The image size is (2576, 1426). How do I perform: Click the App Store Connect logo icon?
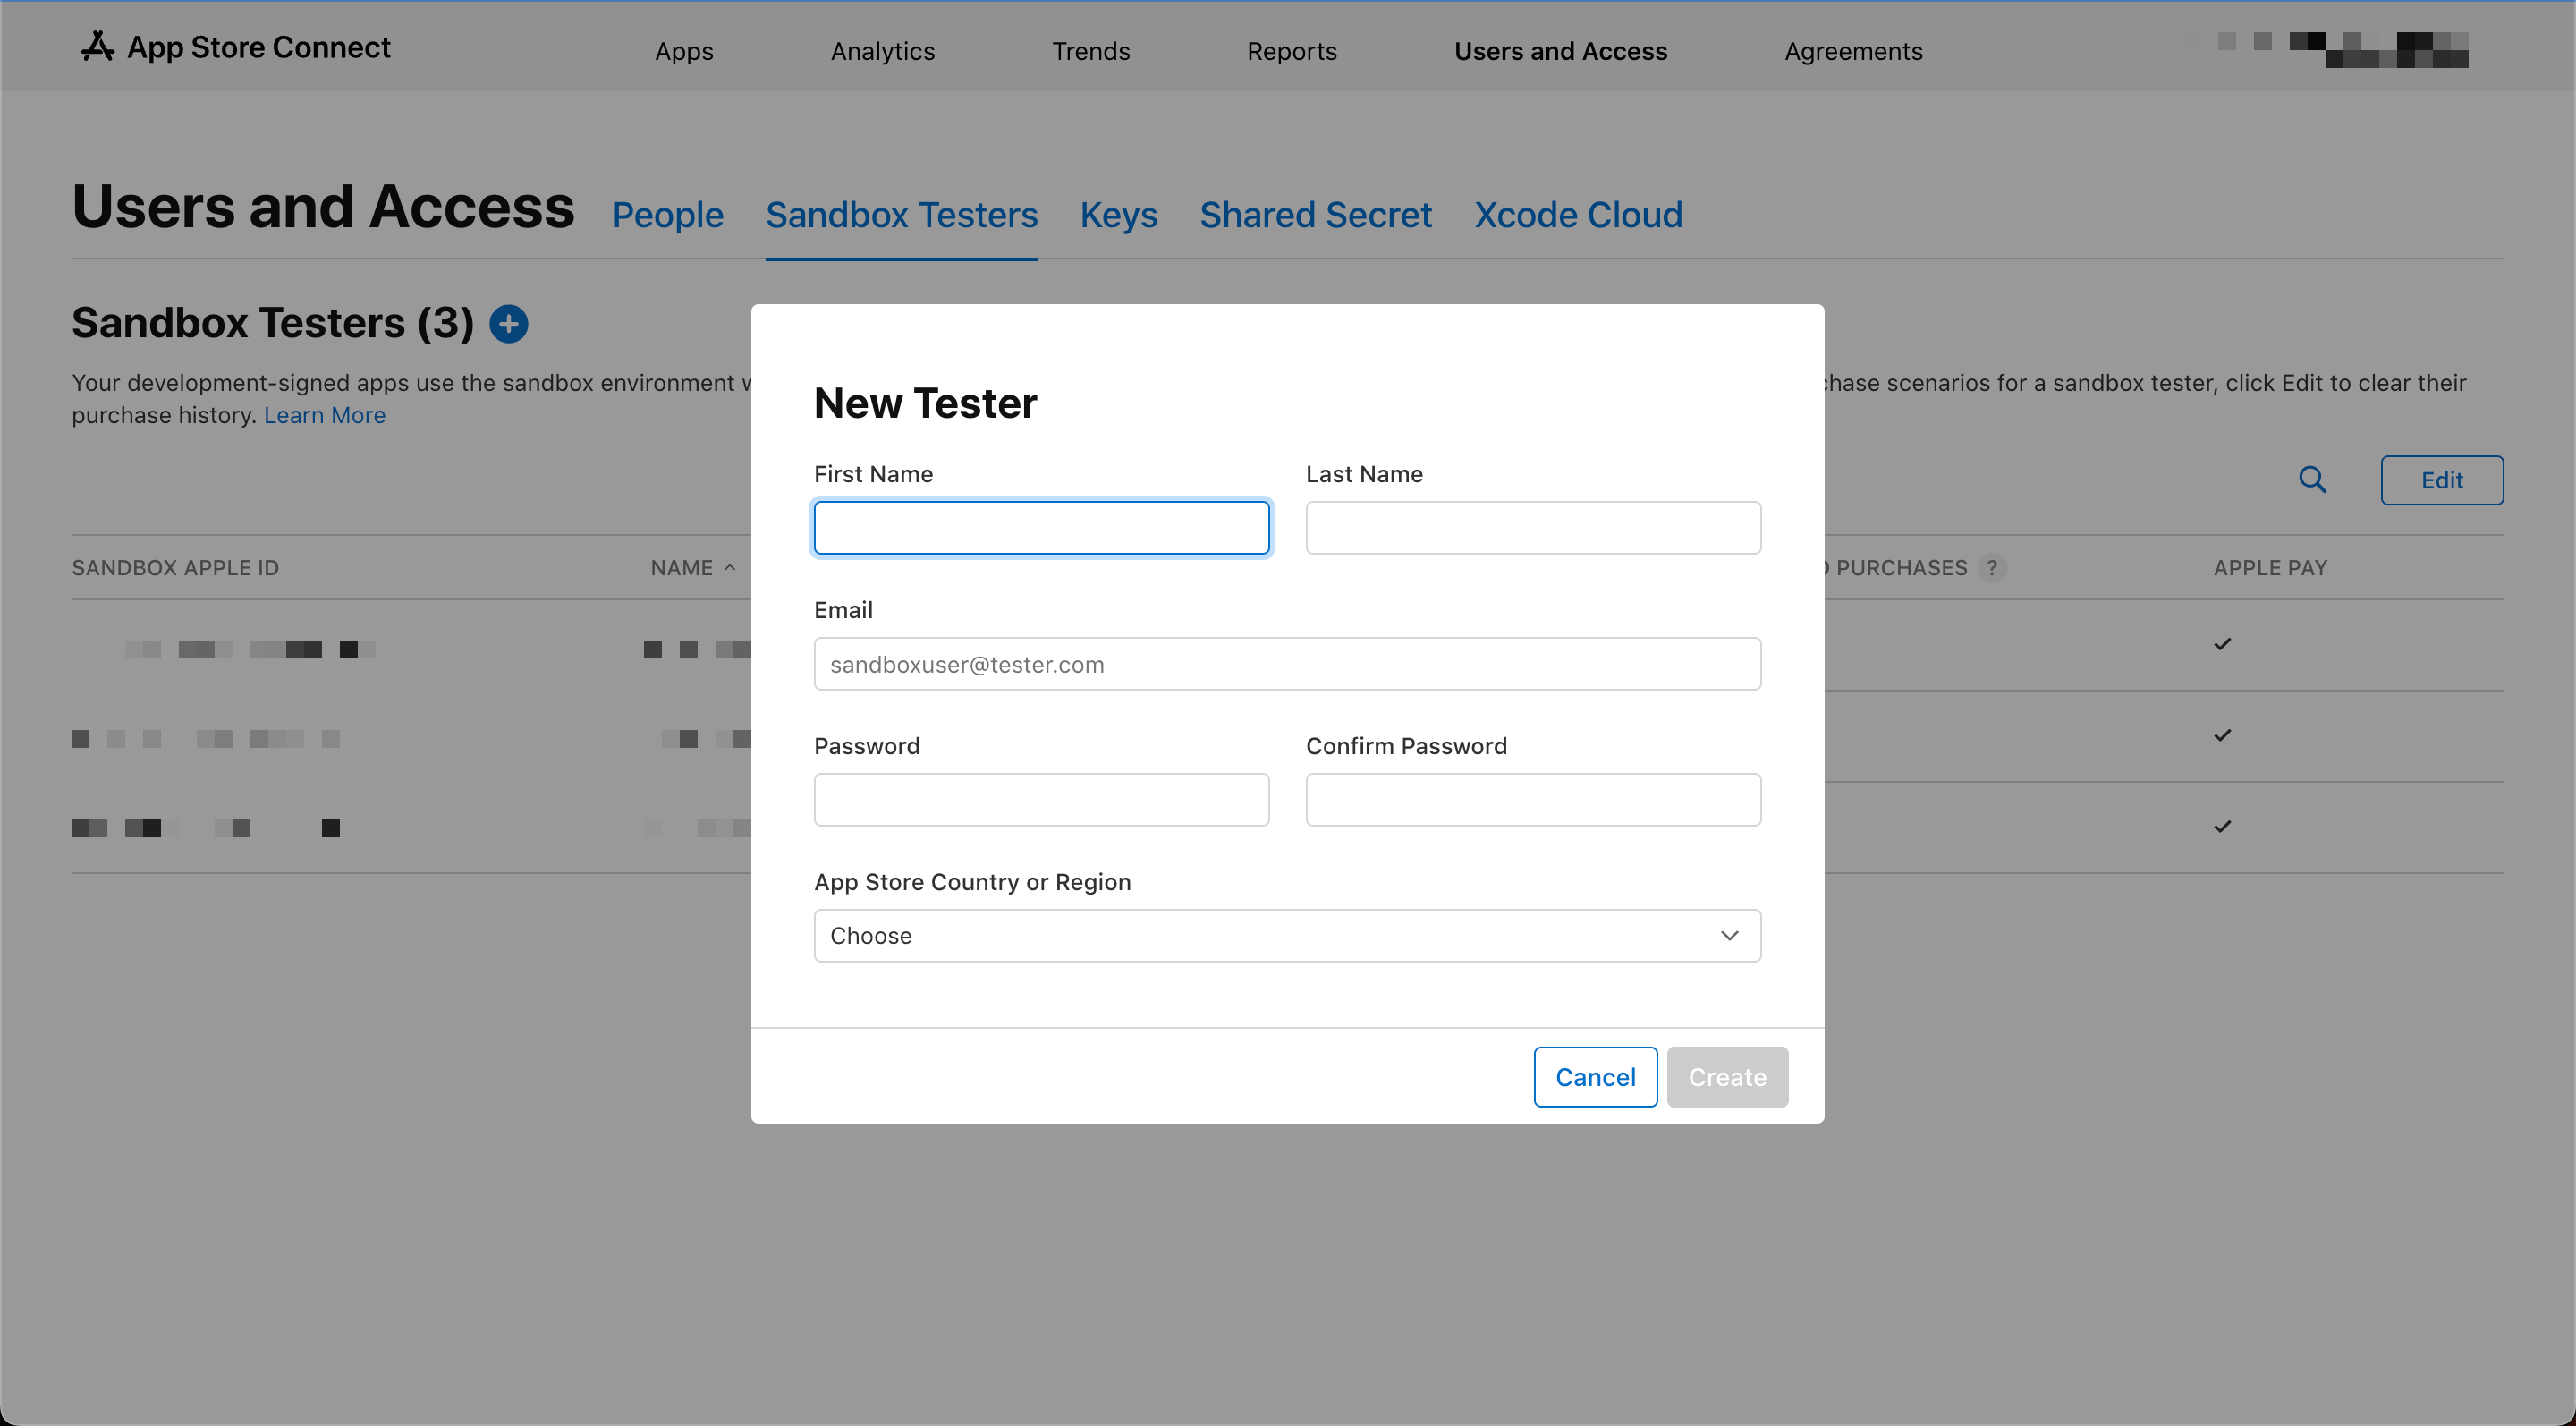click(x=97, y=46)
